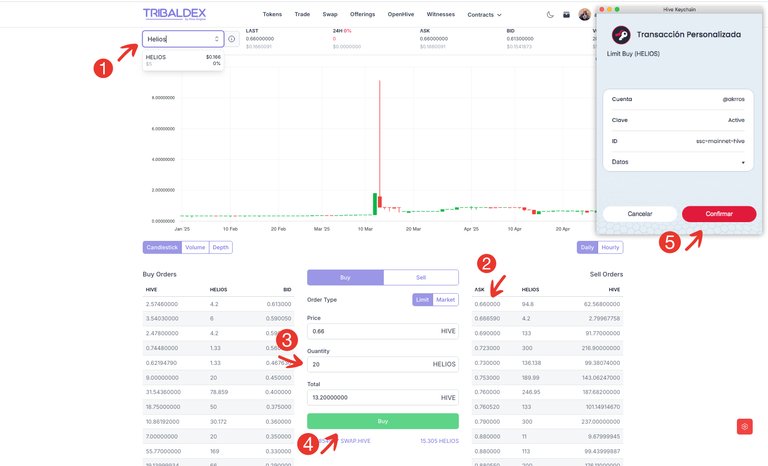The width and height of the screenshot is (768, 466).
Task: Switch to the Sell tab
Action: tap(421, 277)
